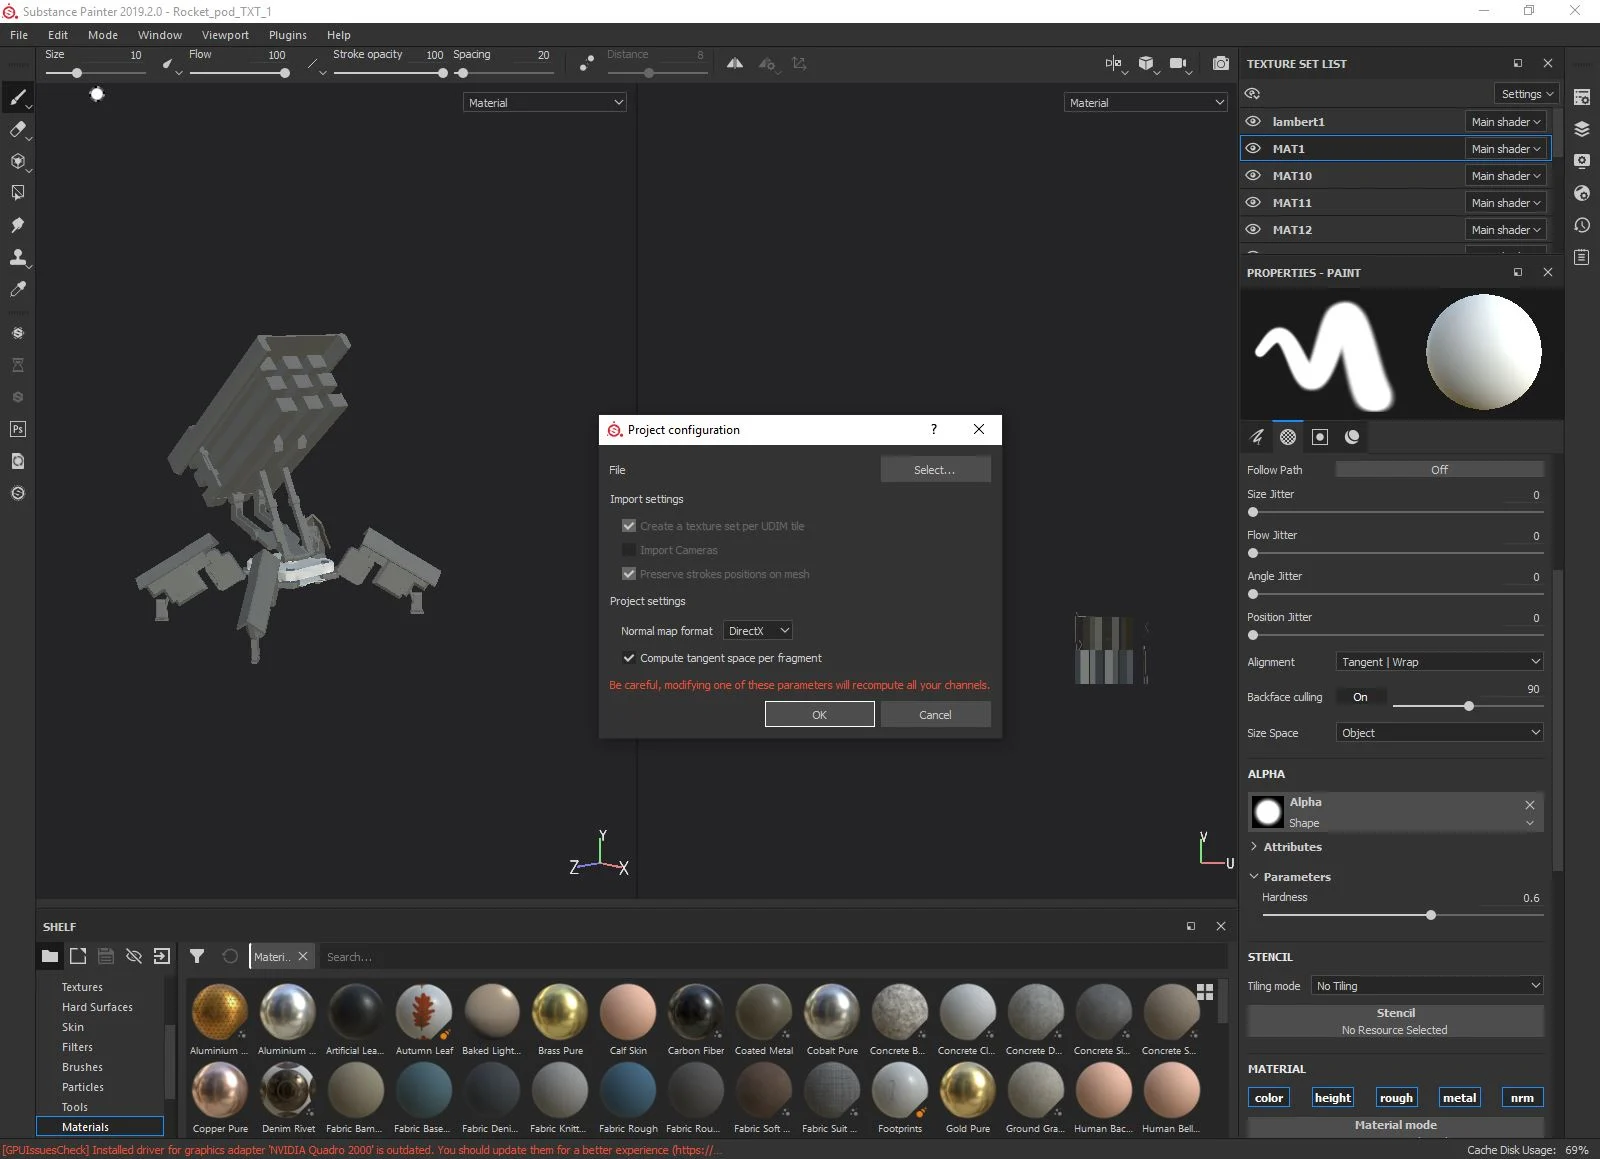Toggle visibility of MAT1 texture set
1600x1159 pixels.
1253,148
